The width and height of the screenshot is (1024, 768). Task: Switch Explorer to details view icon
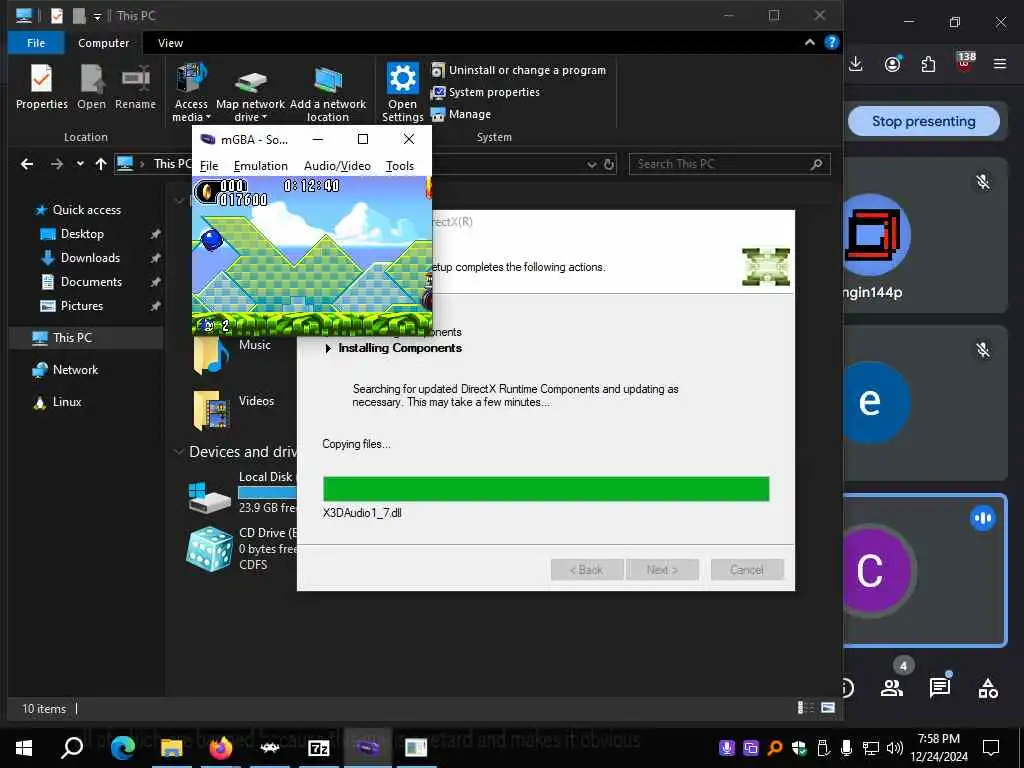[x=806, y=708]
